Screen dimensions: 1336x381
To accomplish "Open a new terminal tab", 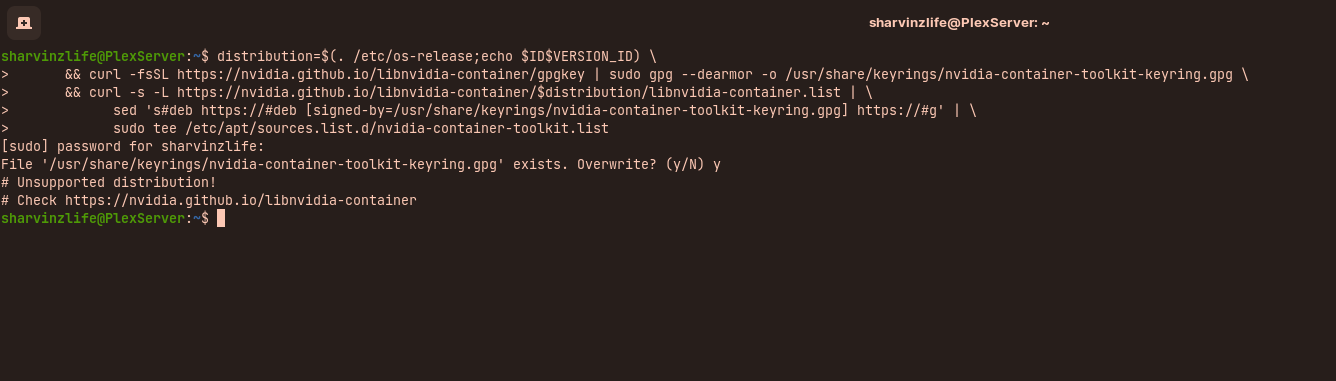I will pyautogui.click(x=24, y=22).
